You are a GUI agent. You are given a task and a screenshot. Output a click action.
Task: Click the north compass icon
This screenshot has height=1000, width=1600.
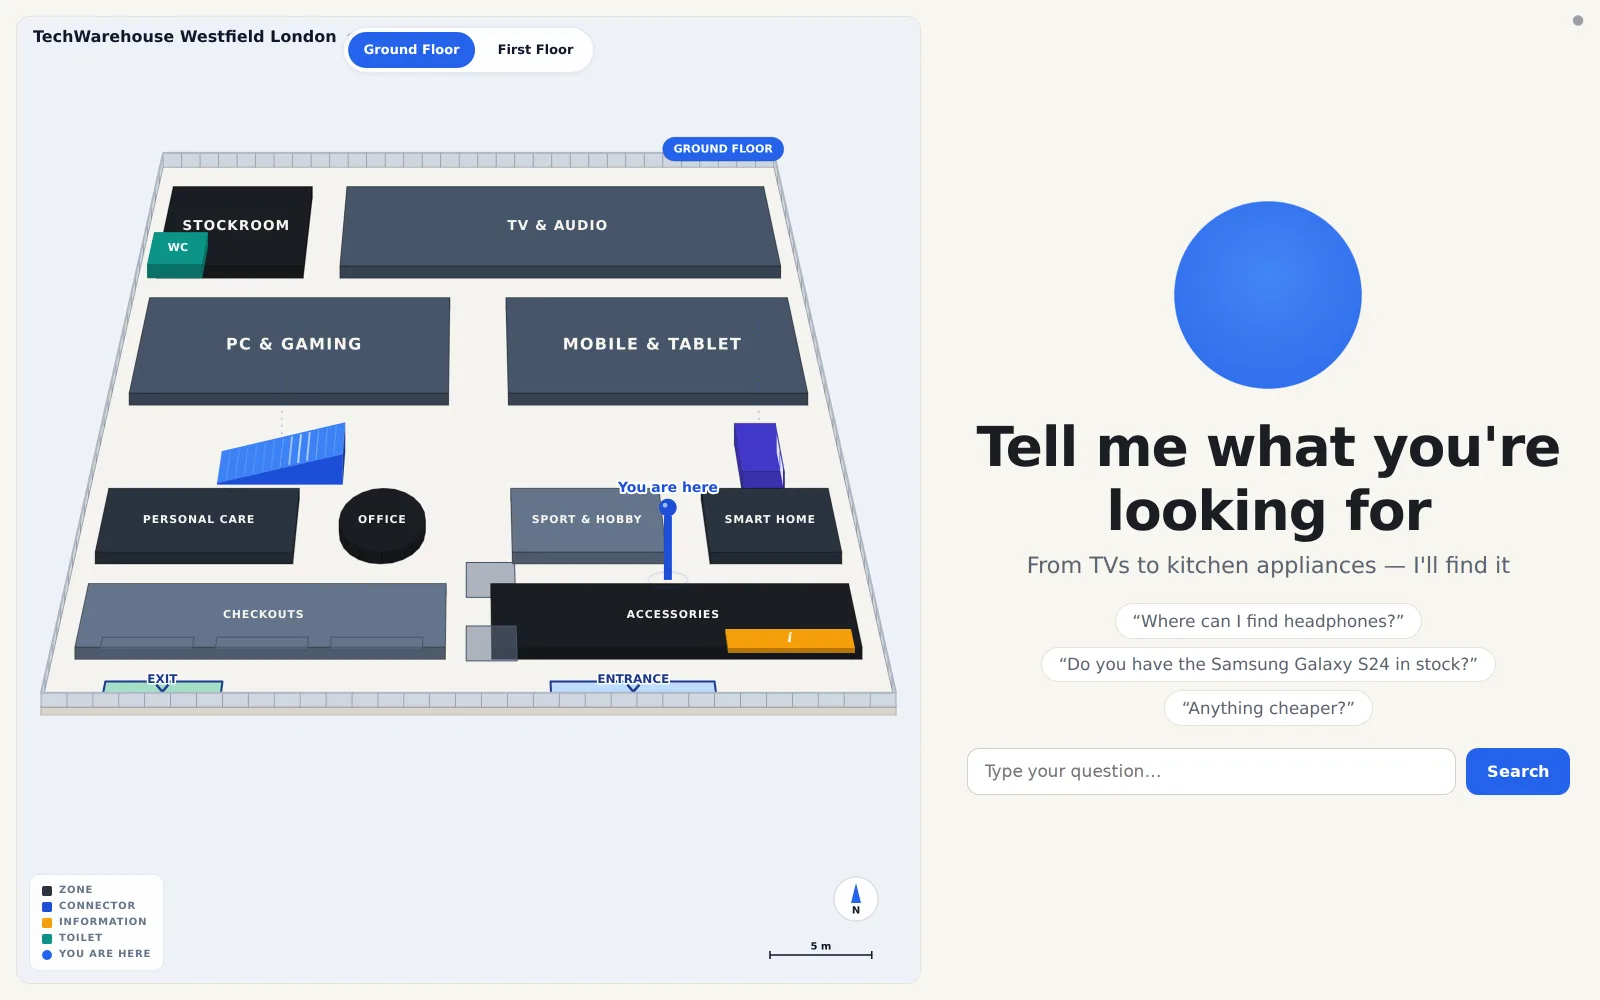pos(856,898)
